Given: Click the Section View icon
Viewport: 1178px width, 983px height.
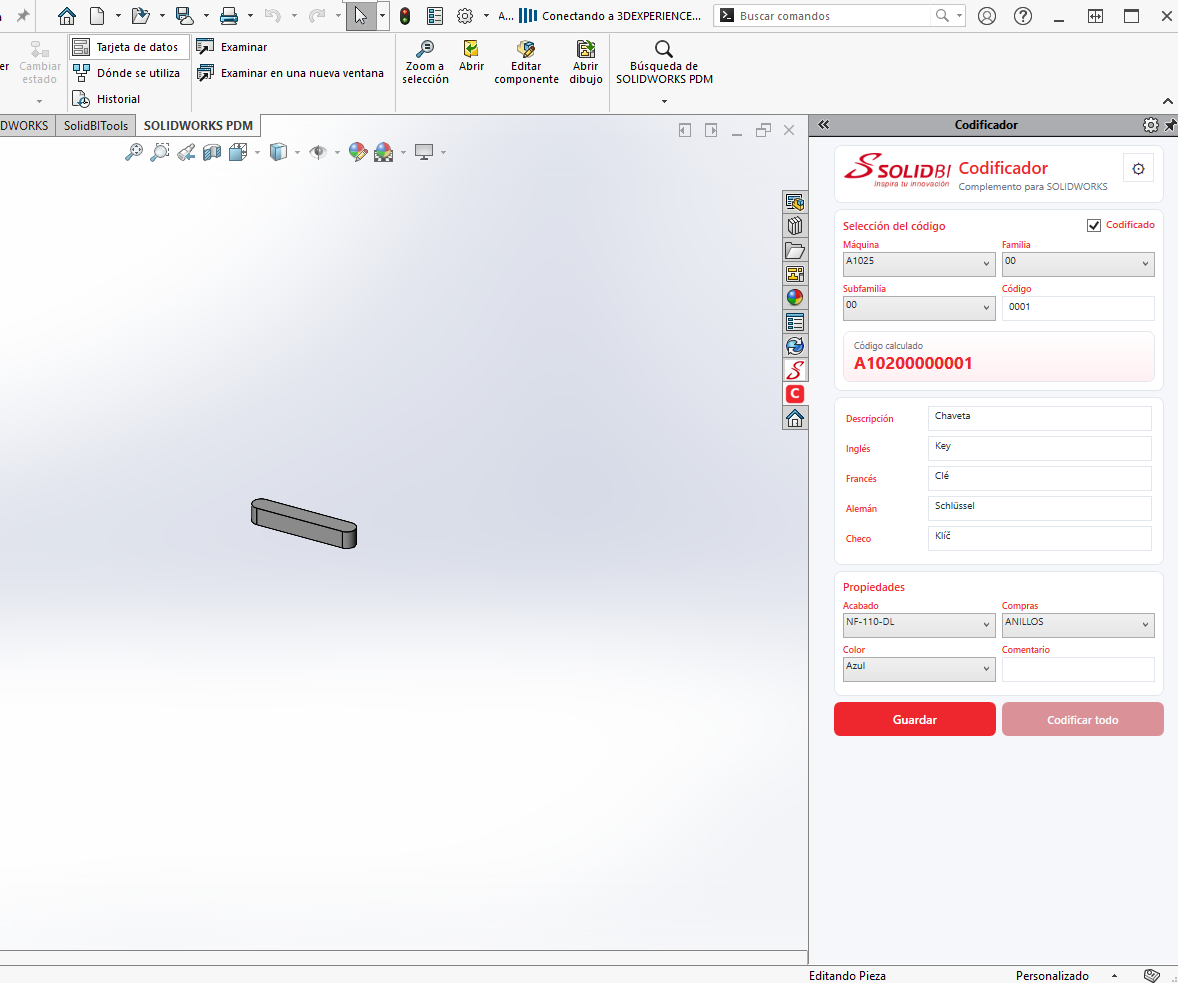Looking at the screenshot, I should (x=212, y=153).
